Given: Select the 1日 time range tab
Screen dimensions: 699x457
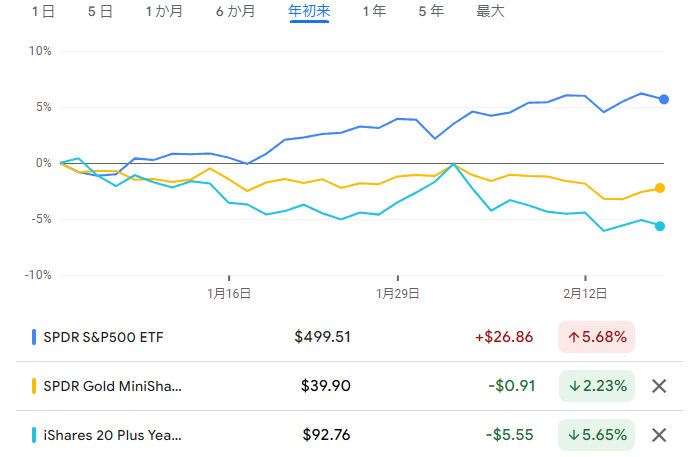Looking at the screenshot, I should pyautogui.click(x=43, y=12).
